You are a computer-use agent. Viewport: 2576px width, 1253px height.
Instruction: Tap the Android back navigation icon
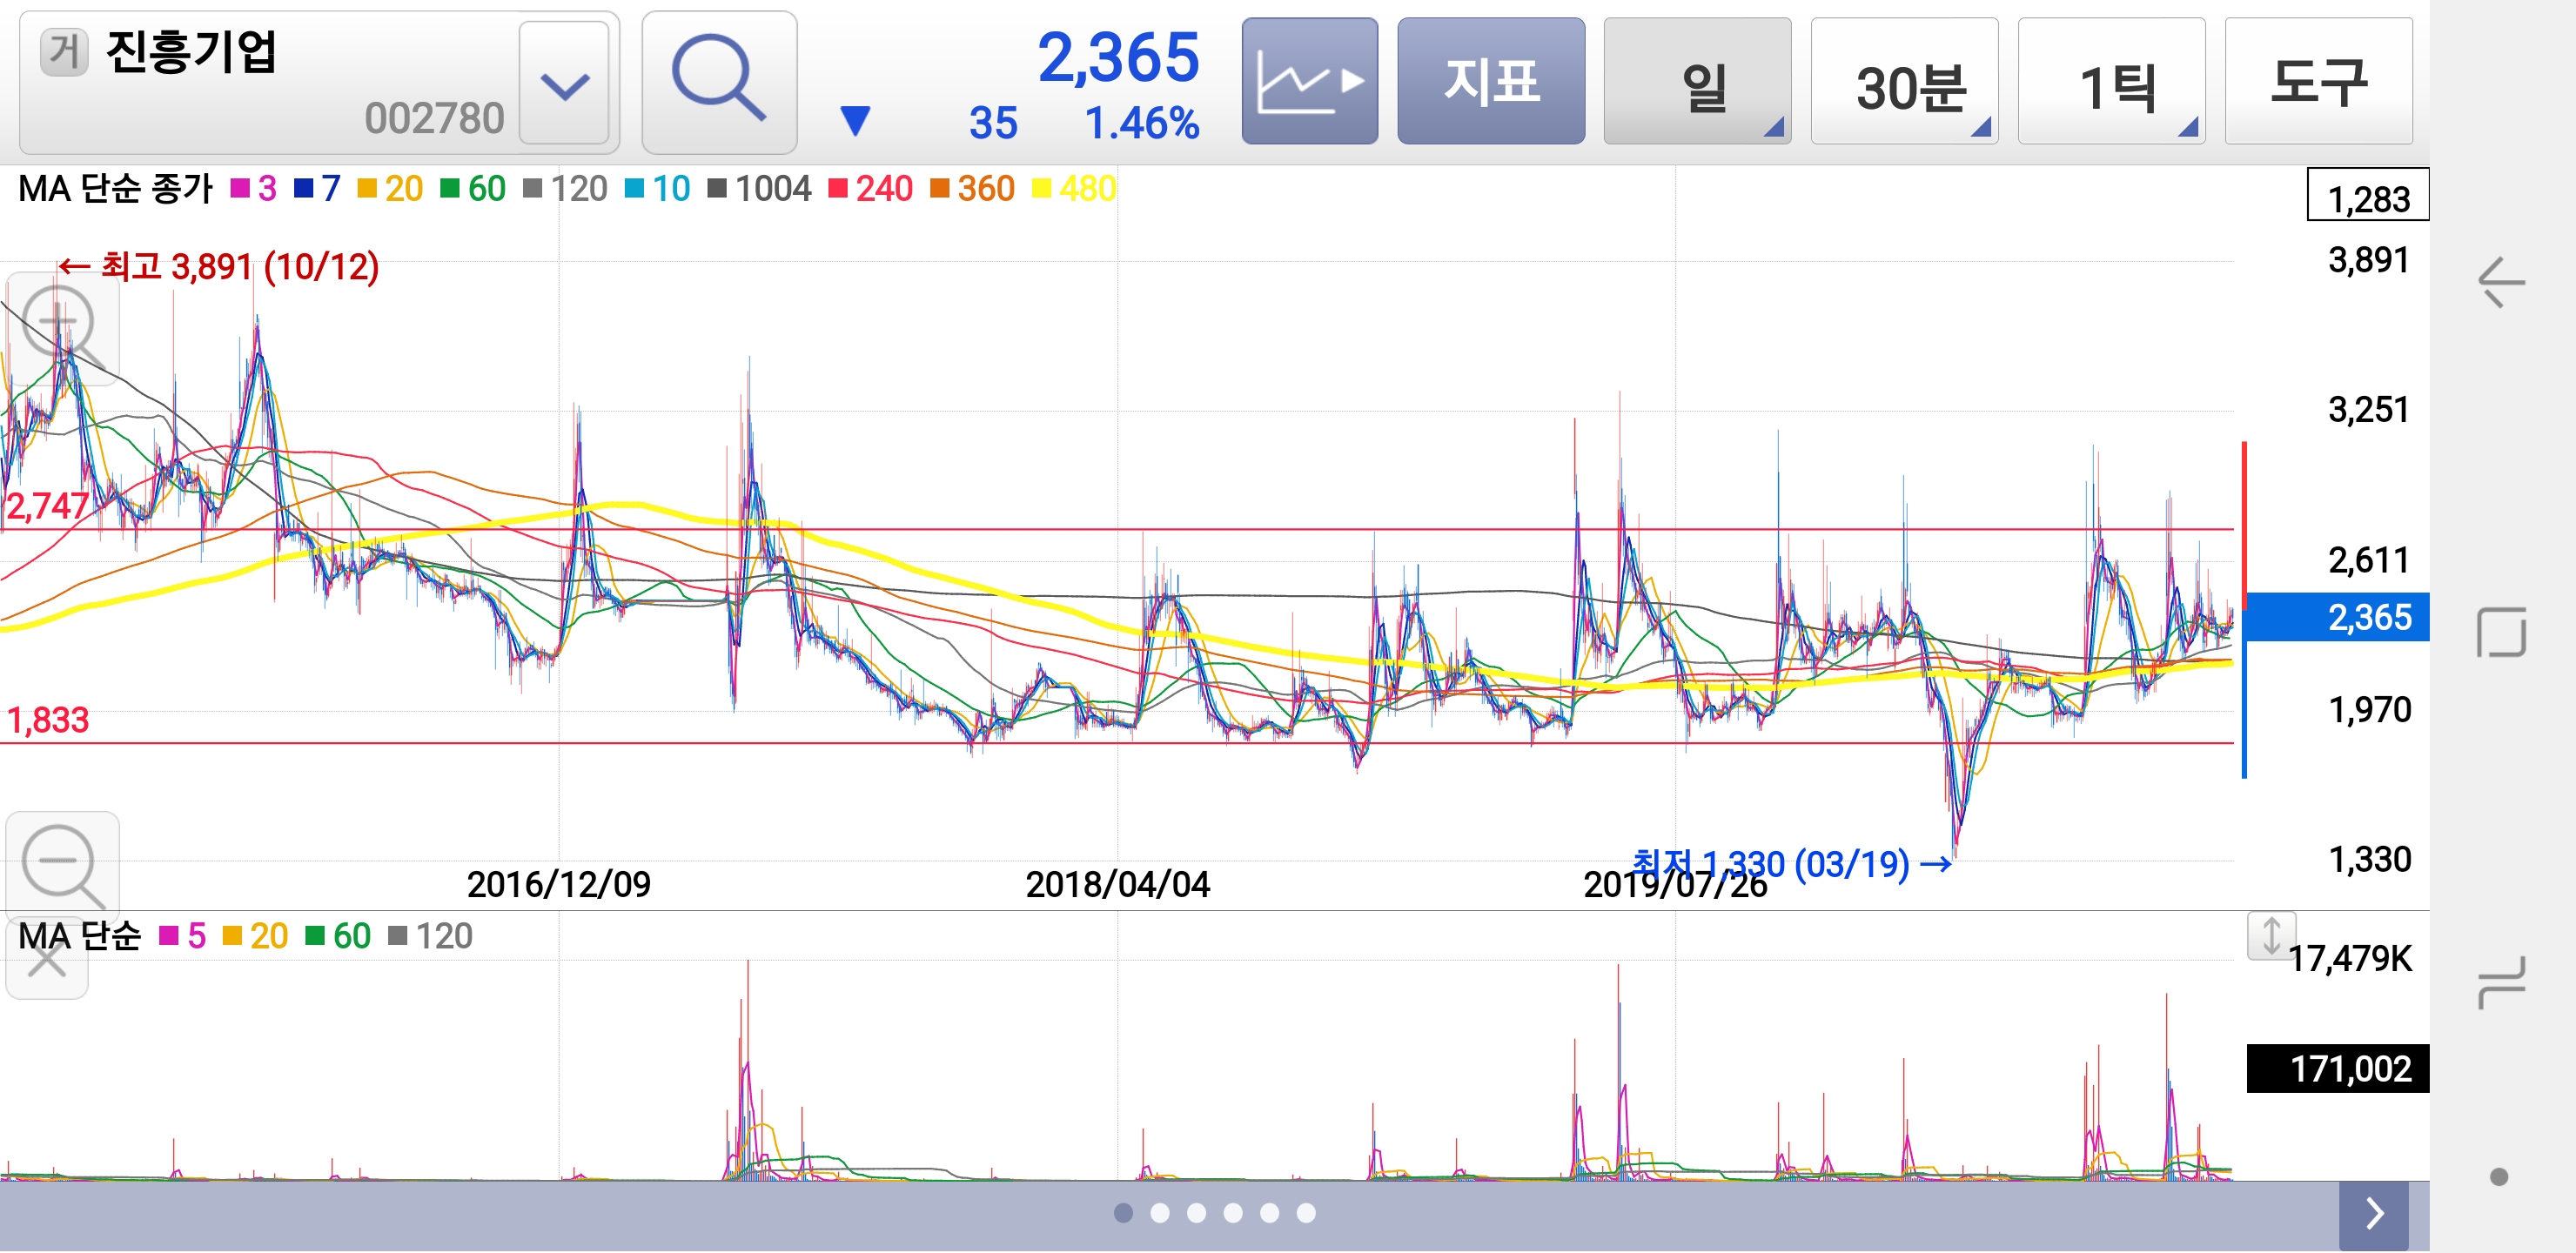[x=2500, y=283]
